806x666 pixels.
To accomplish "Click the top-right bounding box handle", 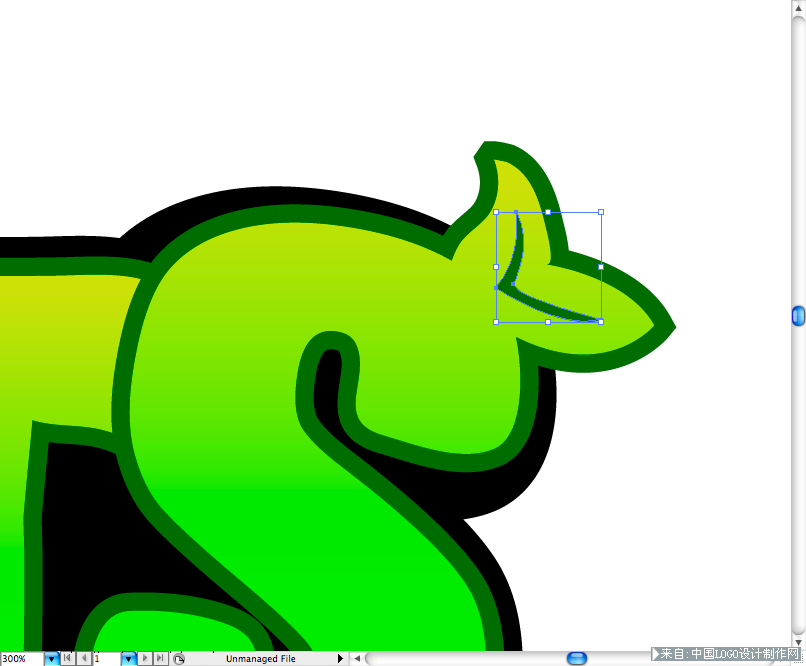I will tap(601, 212).
